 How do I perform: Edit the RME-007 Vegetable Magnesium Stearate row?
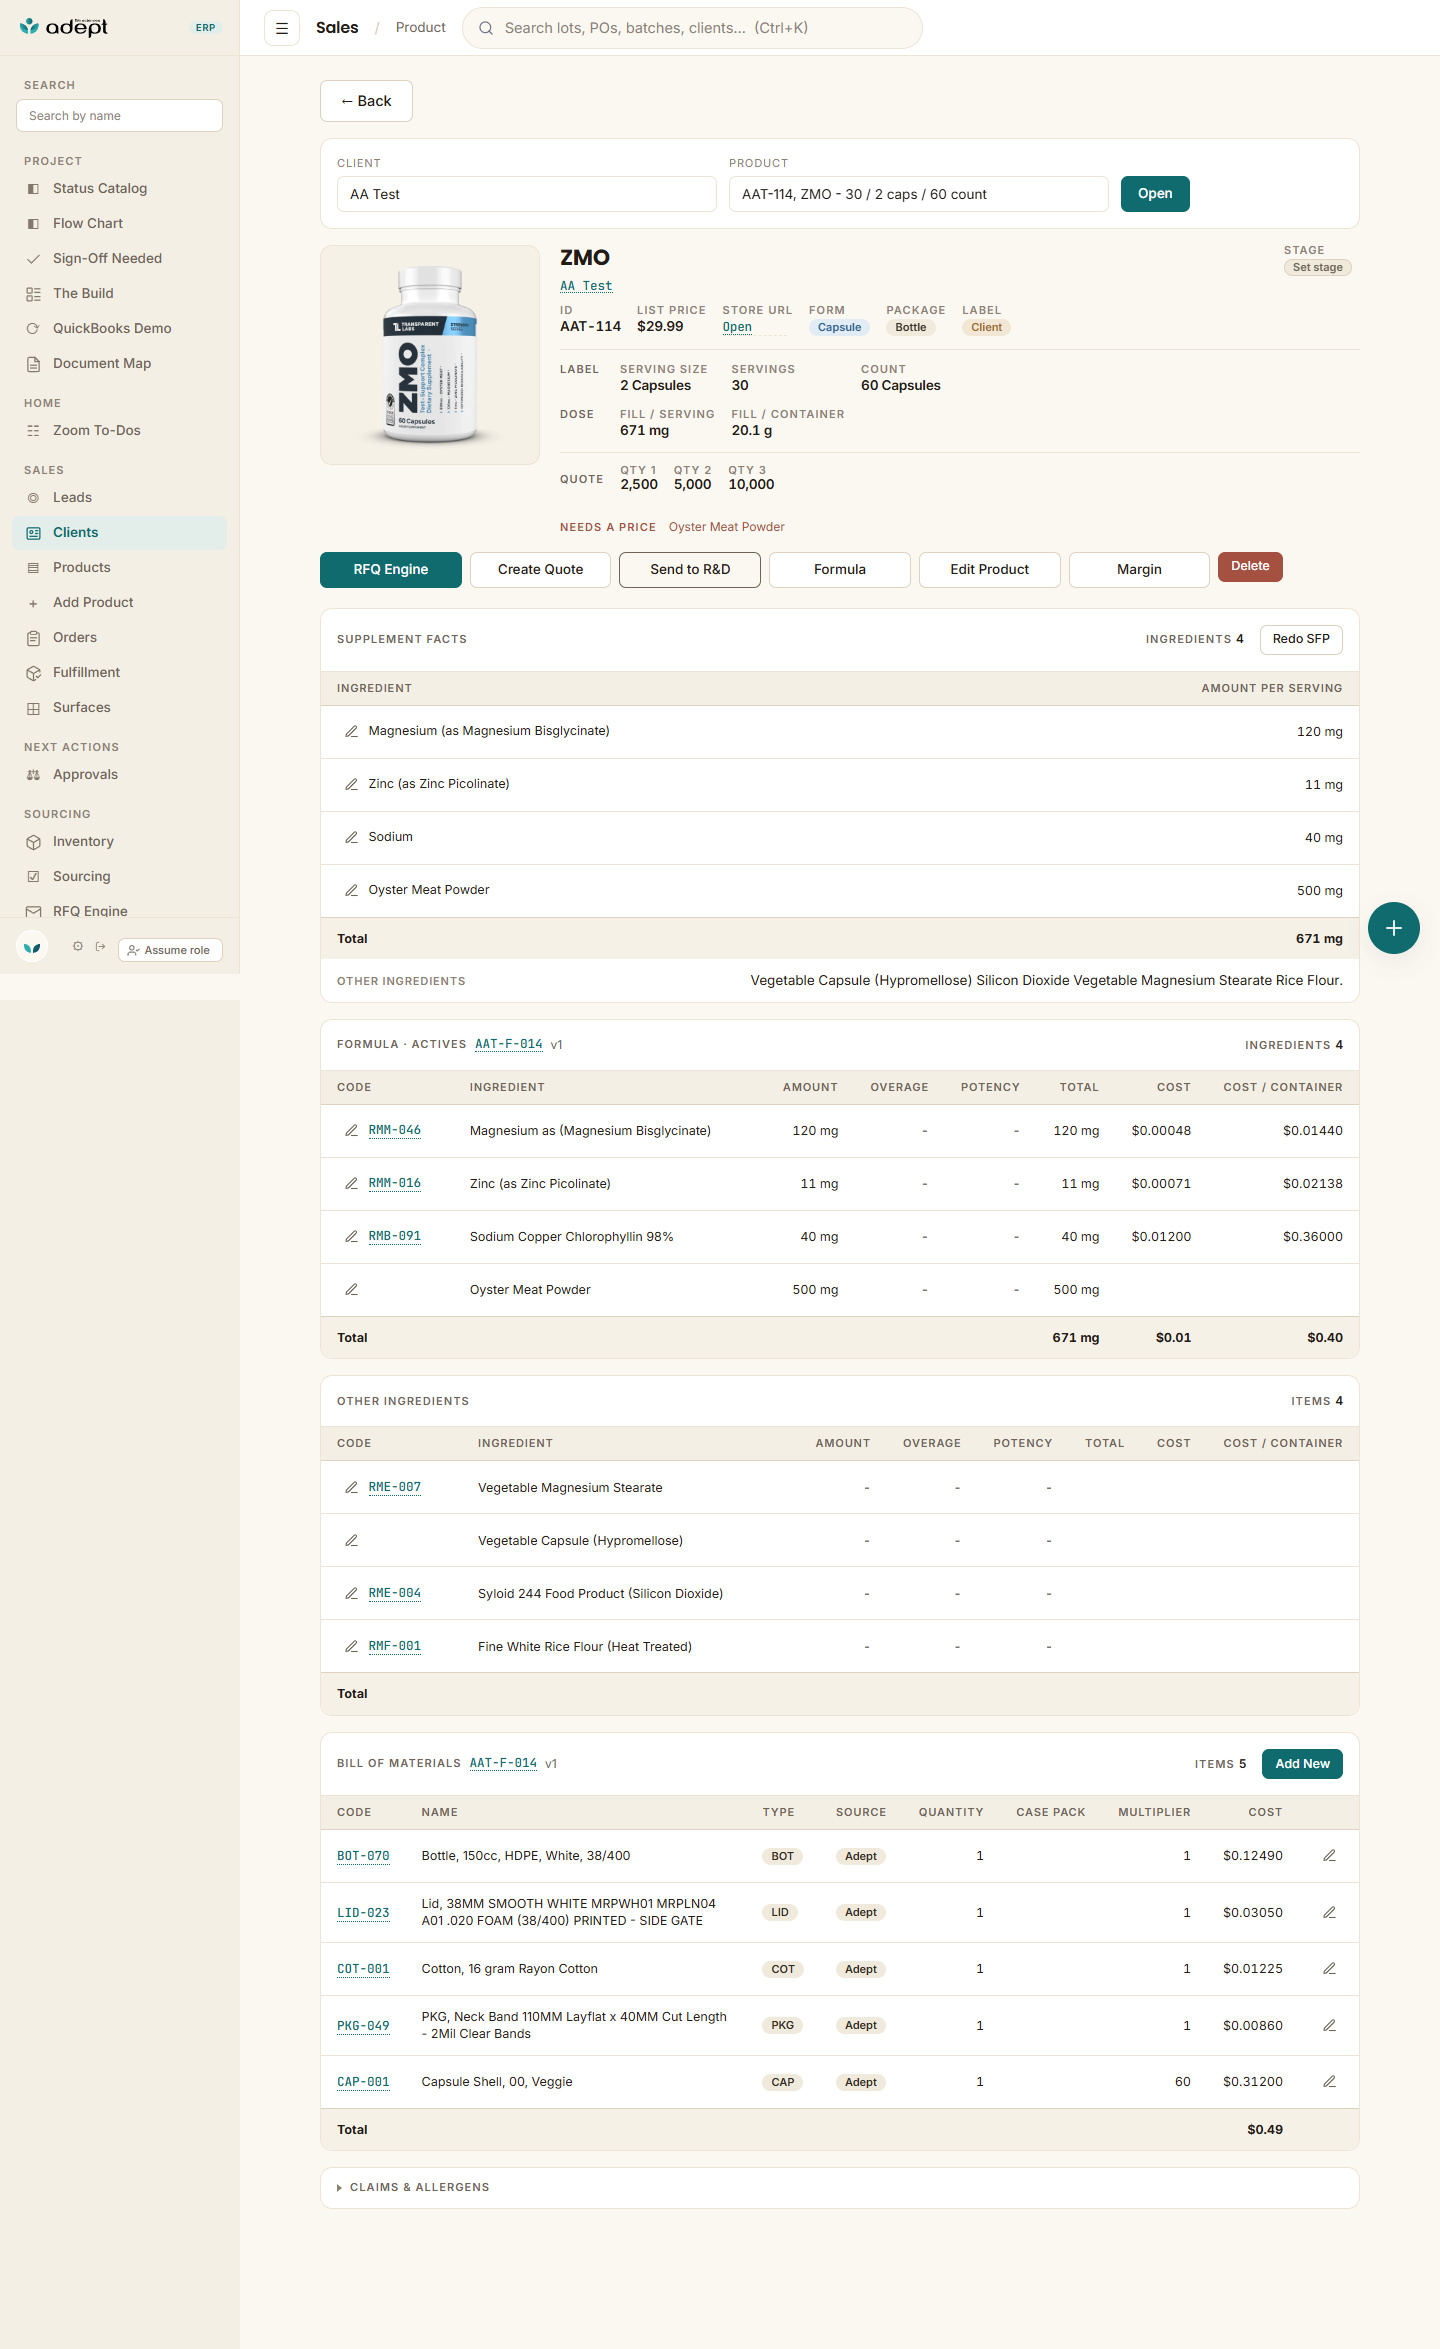[x=351, y=1488]
